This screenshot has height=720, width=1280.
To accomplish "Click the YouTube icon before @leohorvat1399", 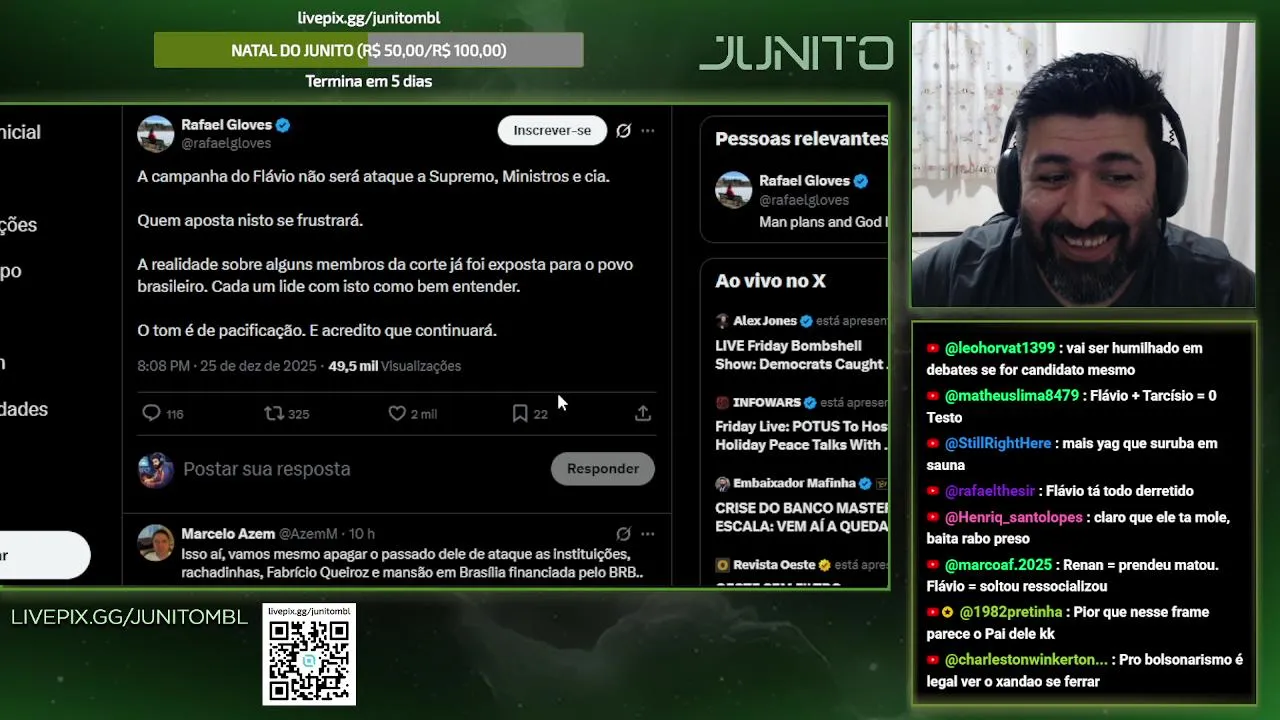I will (933, 348).
